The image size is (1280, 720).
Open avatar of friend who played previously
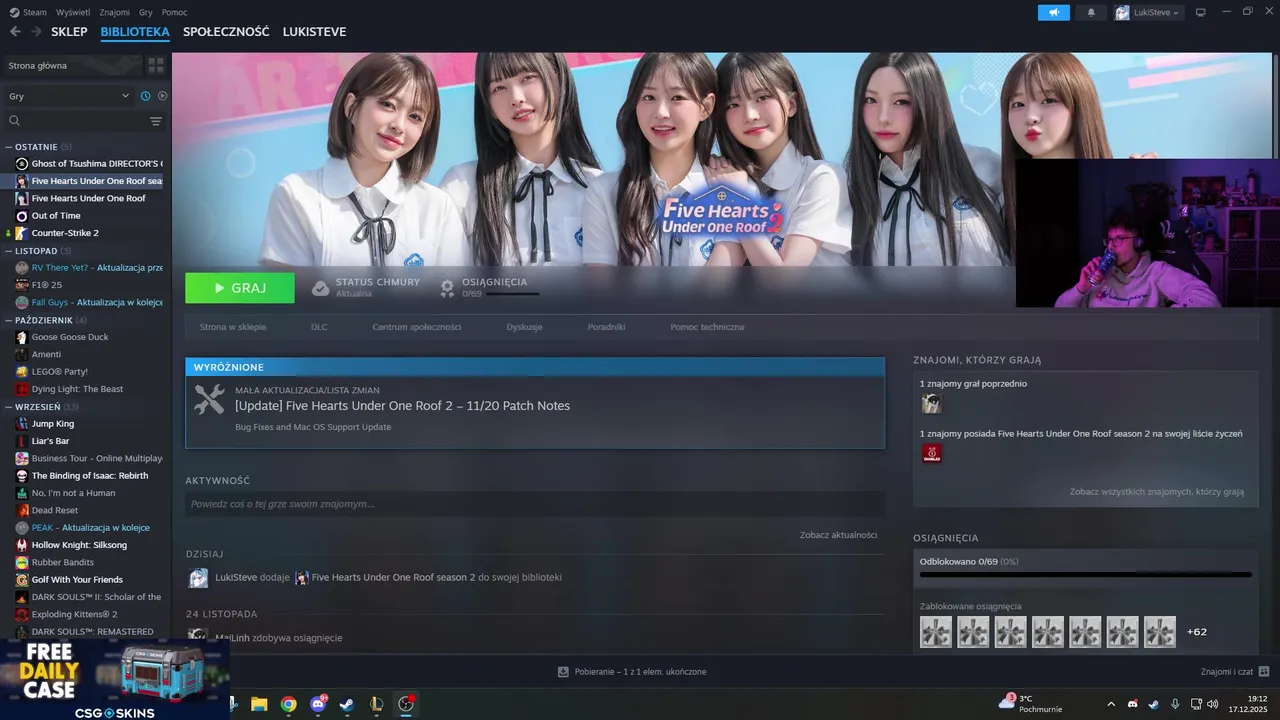pos(931,403)
